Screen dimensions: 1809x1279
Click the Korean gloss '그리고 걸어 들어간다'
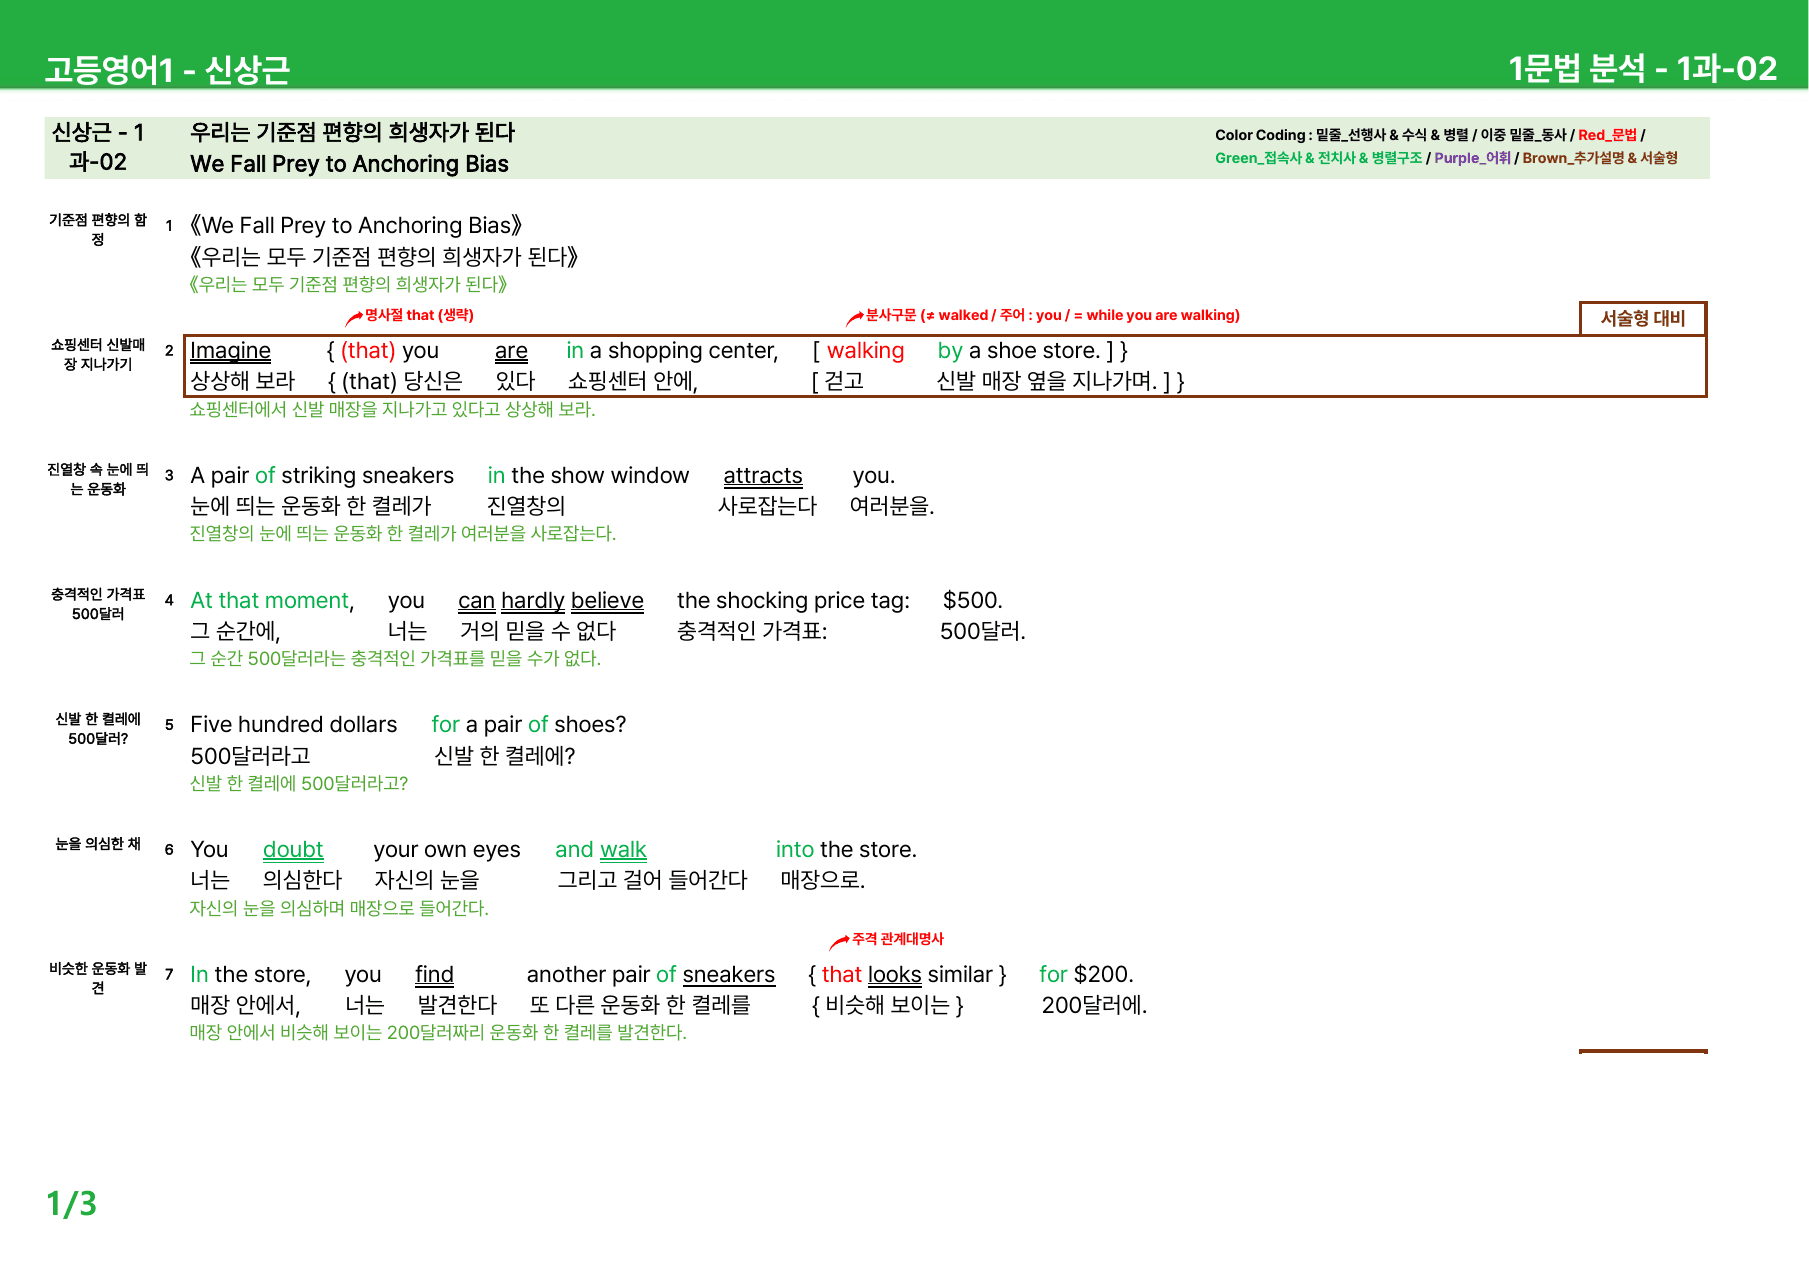pyautogui.click(x=652, y=880)
